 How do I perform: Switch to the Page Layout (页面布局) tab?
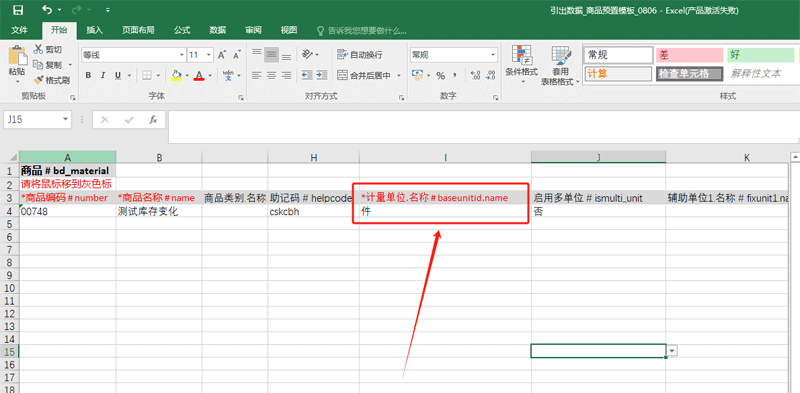click(138, 30)
